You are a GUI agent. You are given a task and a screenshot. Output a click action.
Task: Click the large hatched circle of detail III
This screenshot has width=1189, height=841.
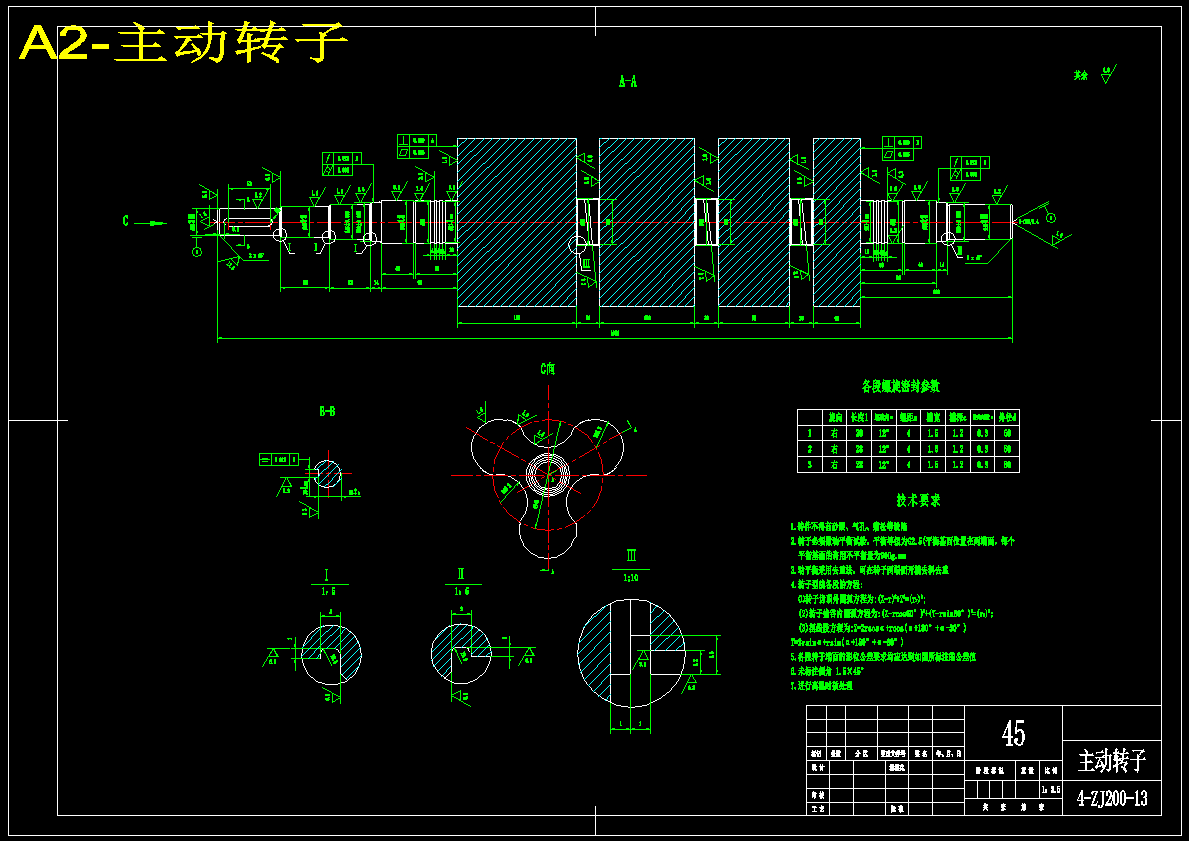[631, 653]
